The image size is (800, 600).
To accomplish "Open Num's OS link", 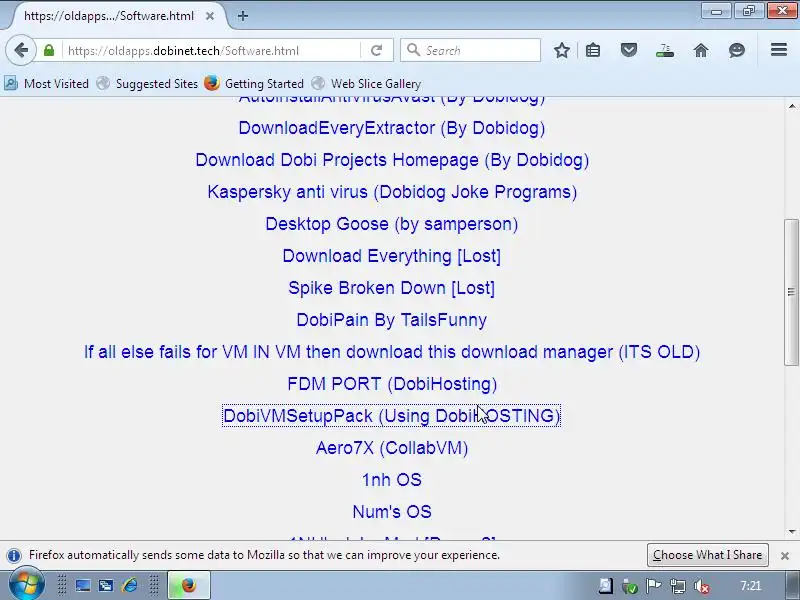I will 392,512.
